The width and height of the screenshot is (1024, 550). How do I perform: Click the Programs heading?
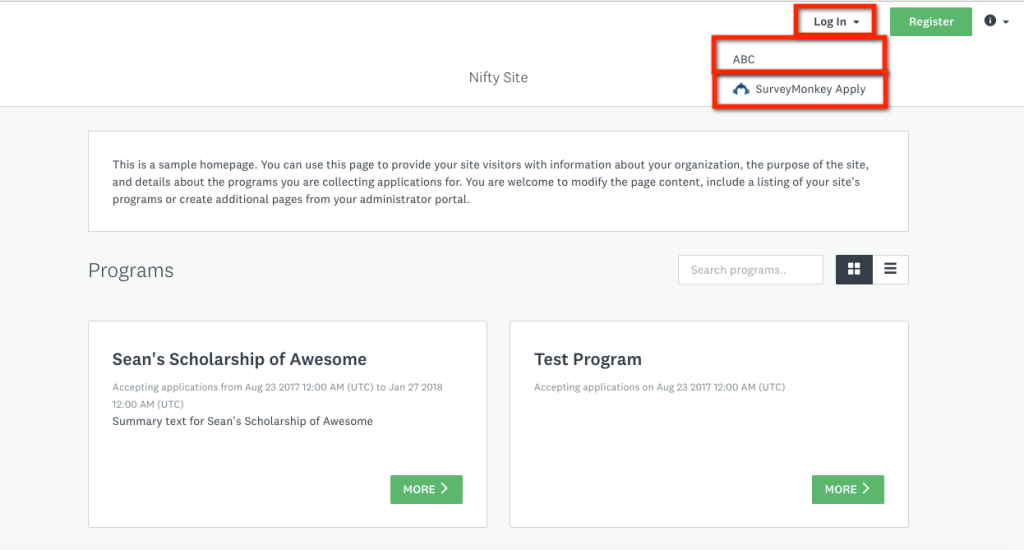[x=131, y=270]
